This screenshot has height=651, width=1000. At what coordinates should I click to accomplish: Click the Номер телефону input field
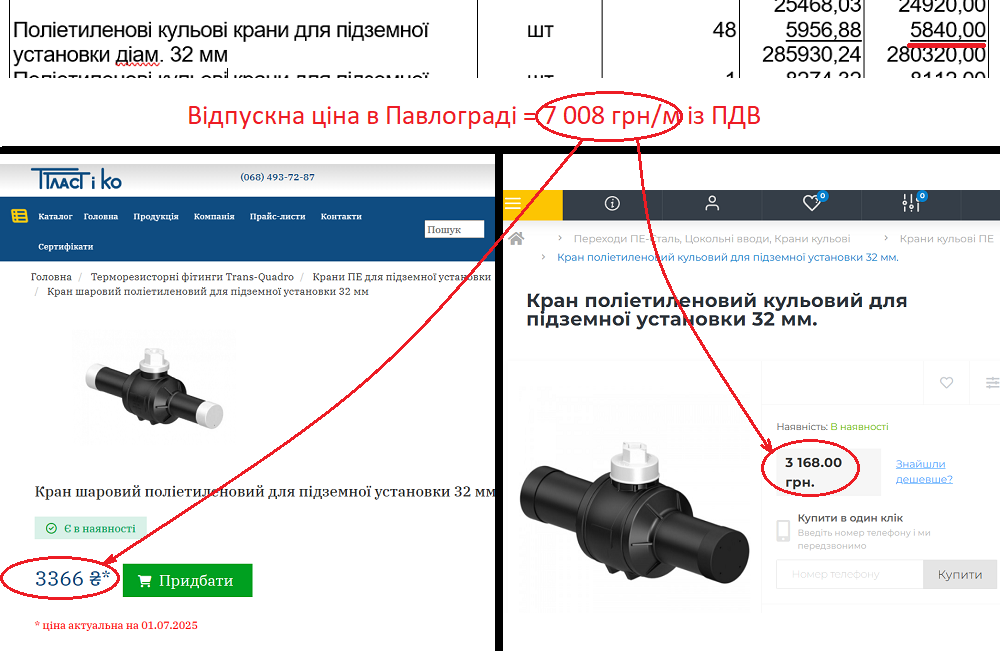point(849,574)
